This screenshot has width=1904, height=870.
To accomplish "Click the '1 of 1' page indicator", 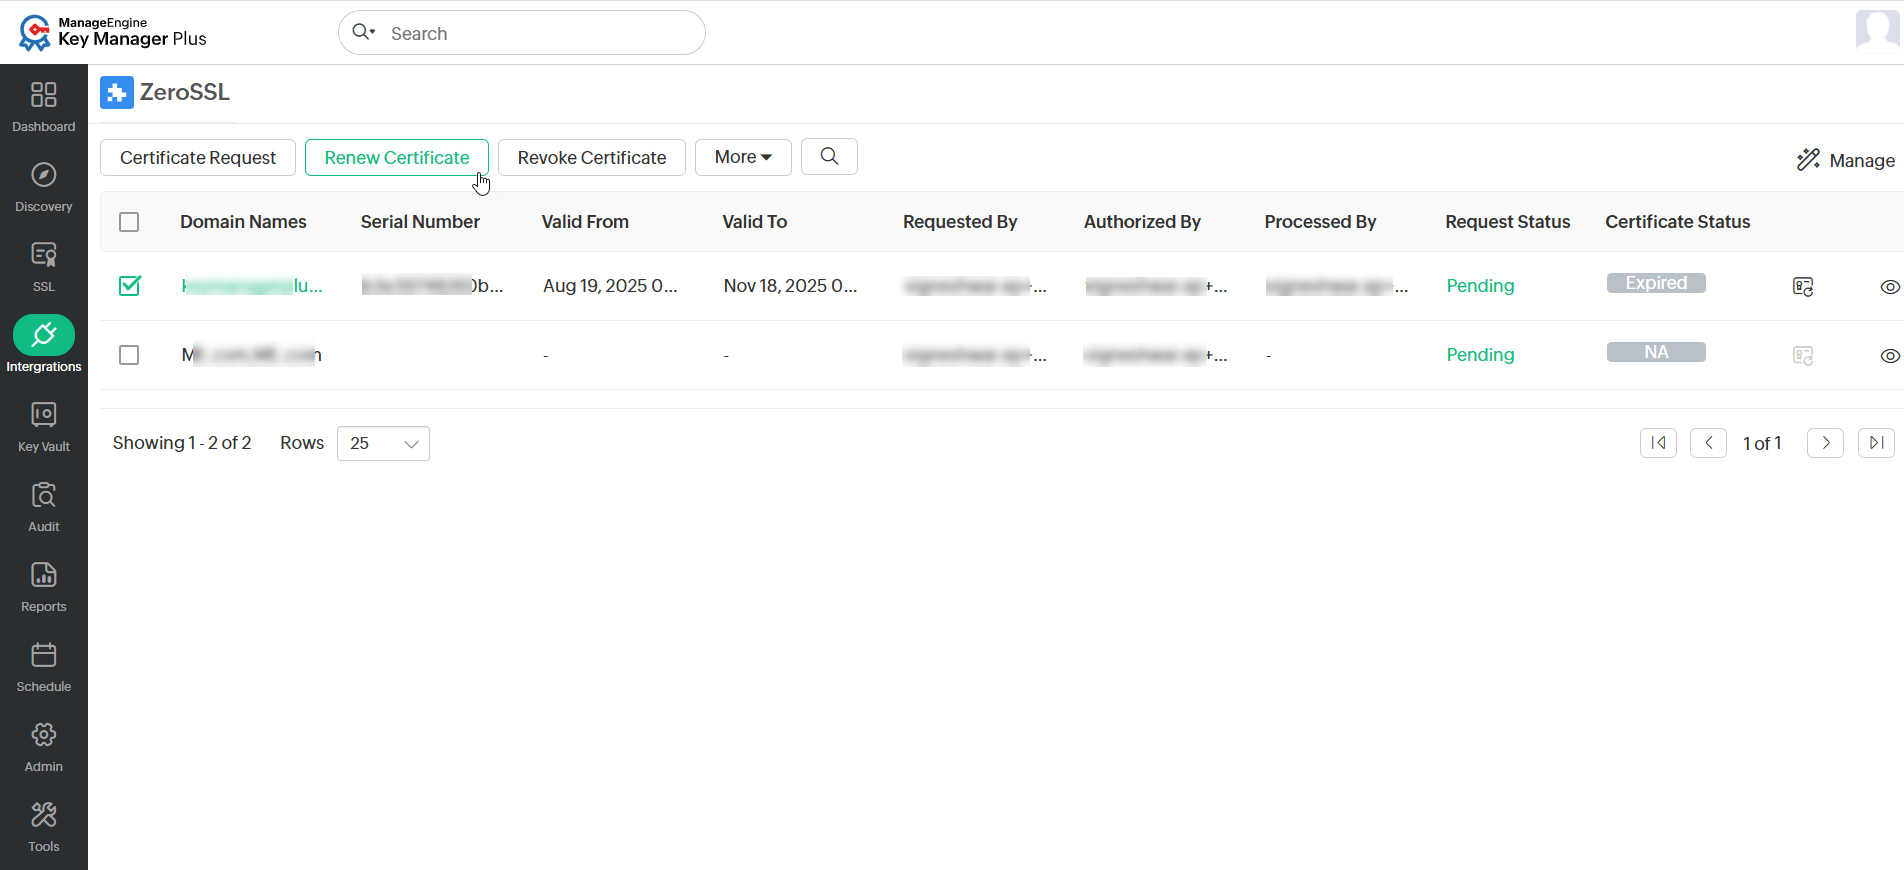I will pyautogui.click(x=1762, y=443).
